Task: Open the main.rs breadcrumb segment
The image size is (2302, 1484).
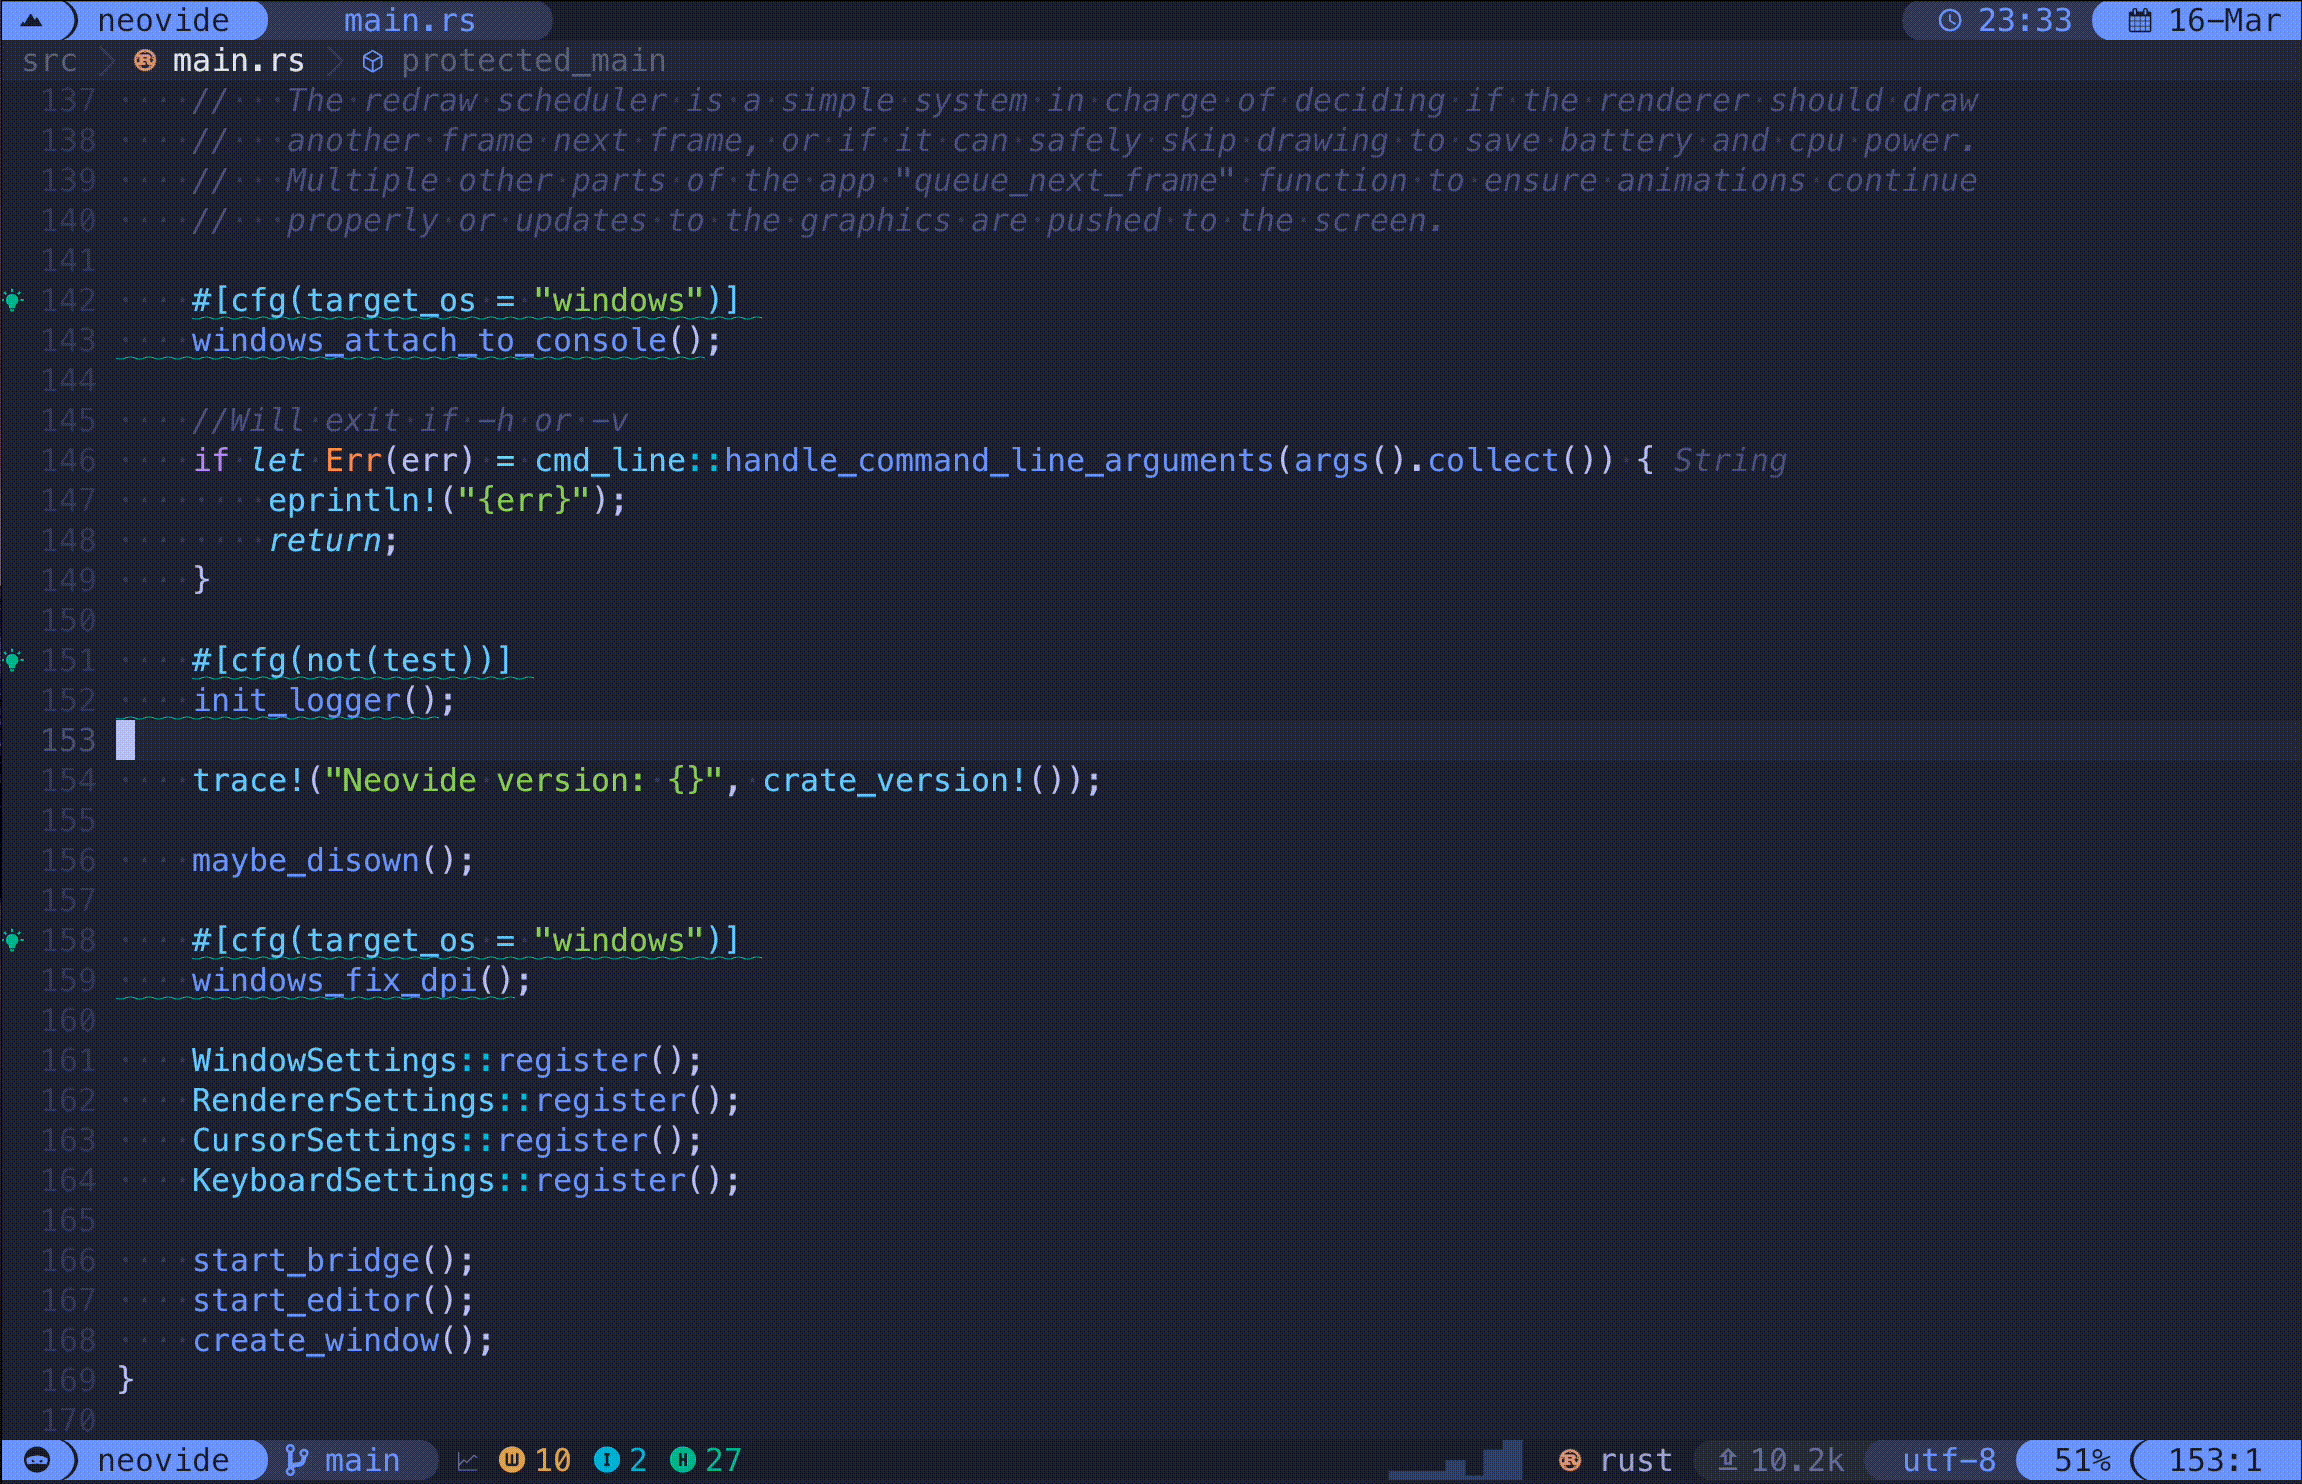Action: pyautogui.click(x=238, y=61)
